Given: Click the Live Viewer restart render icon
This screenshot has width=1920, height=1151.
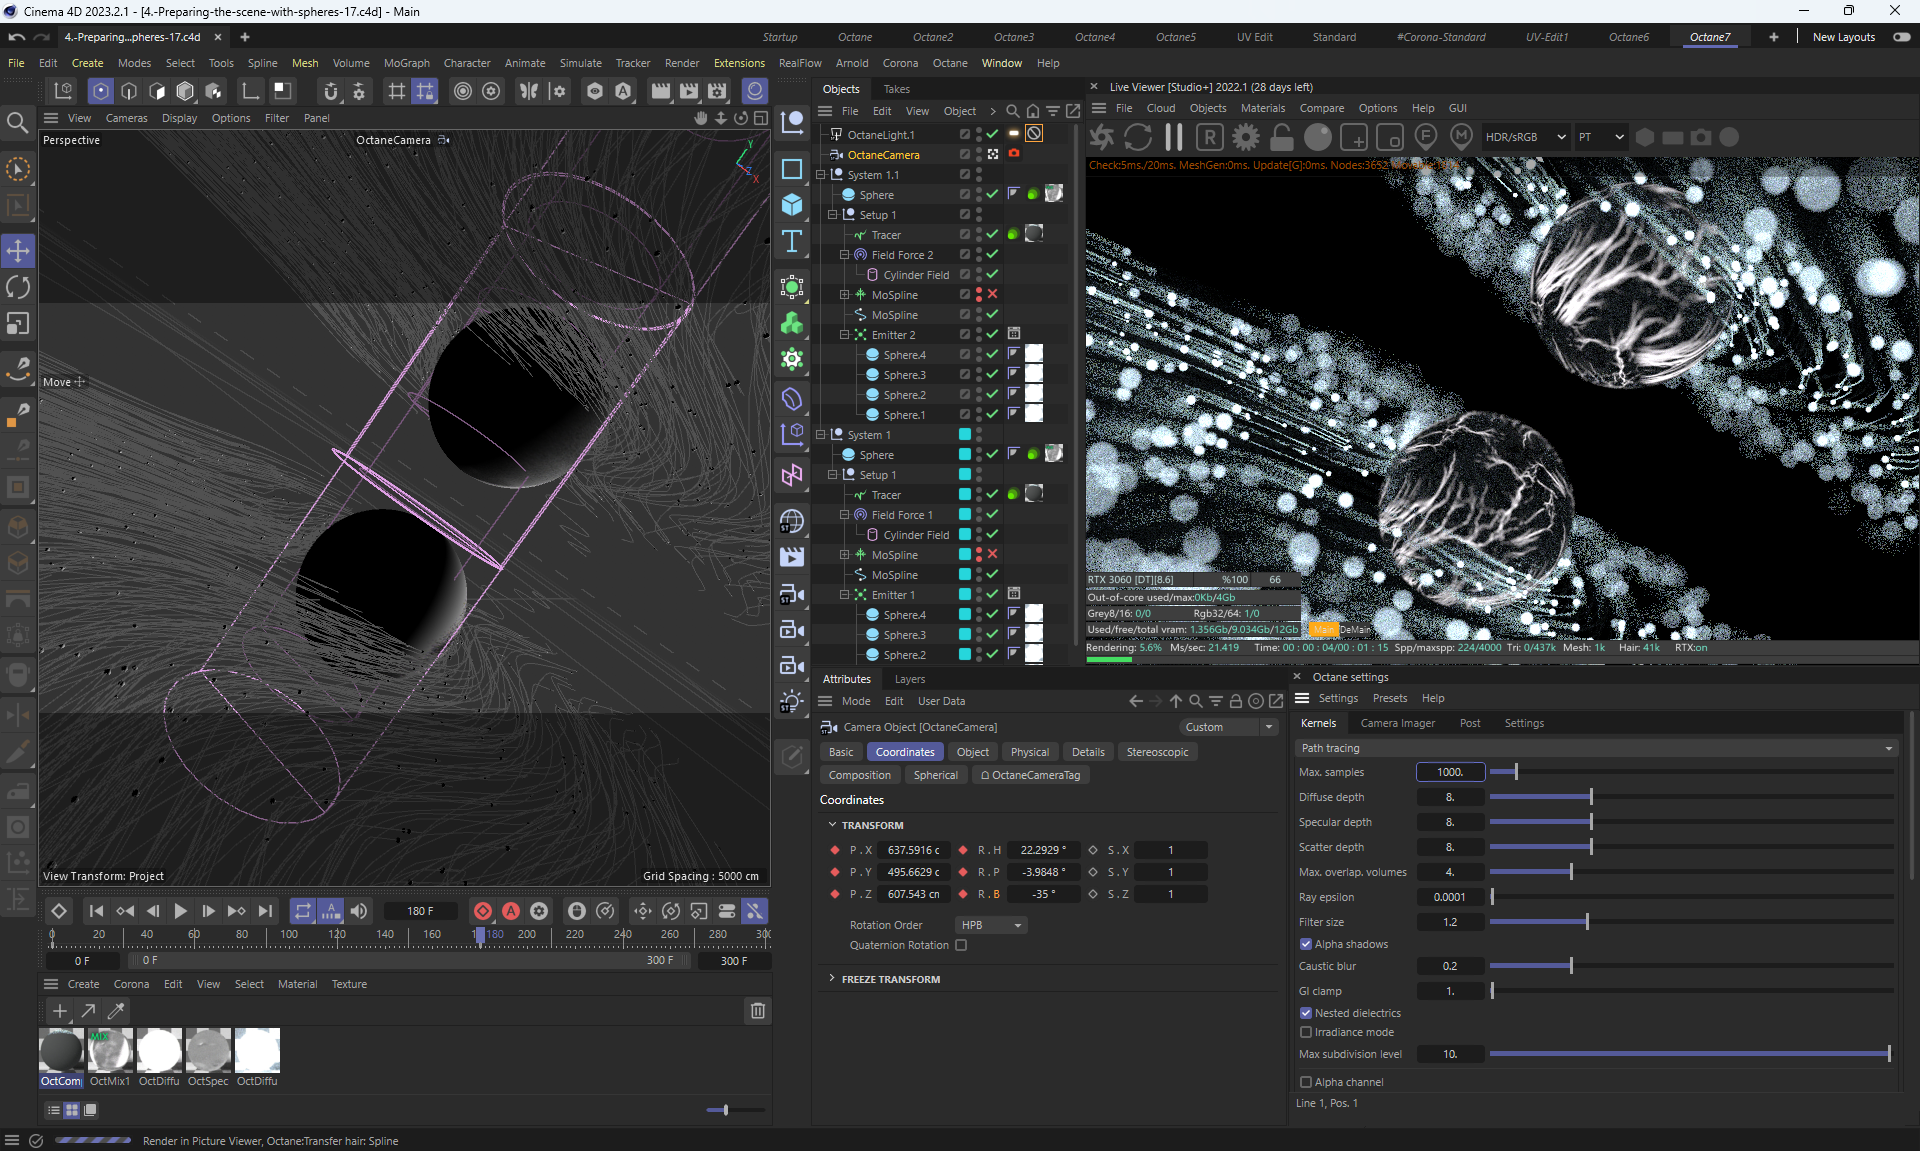Looking at the screenshot, I should 1138,137.
